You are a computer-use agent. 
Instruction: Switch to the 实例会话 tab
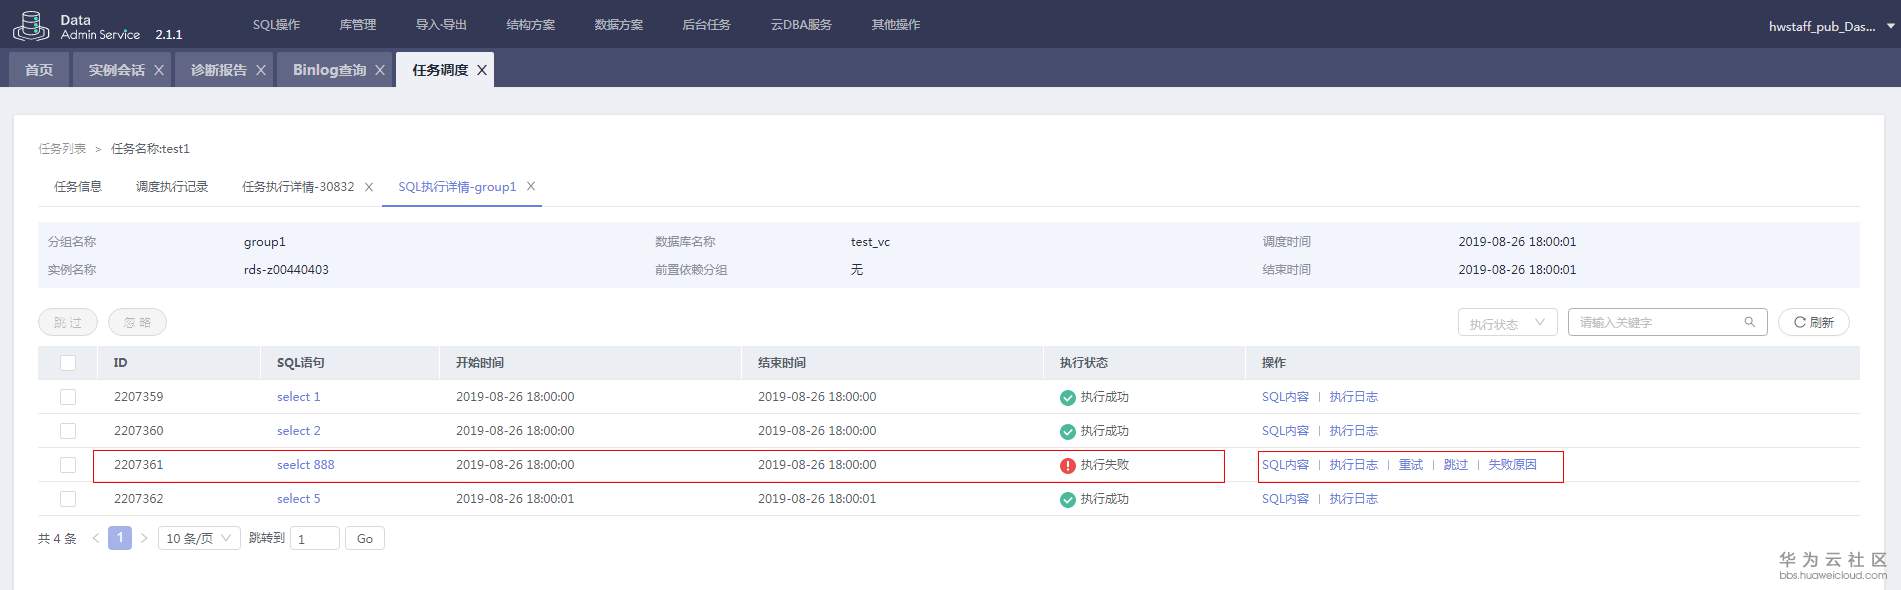point(116,70)
